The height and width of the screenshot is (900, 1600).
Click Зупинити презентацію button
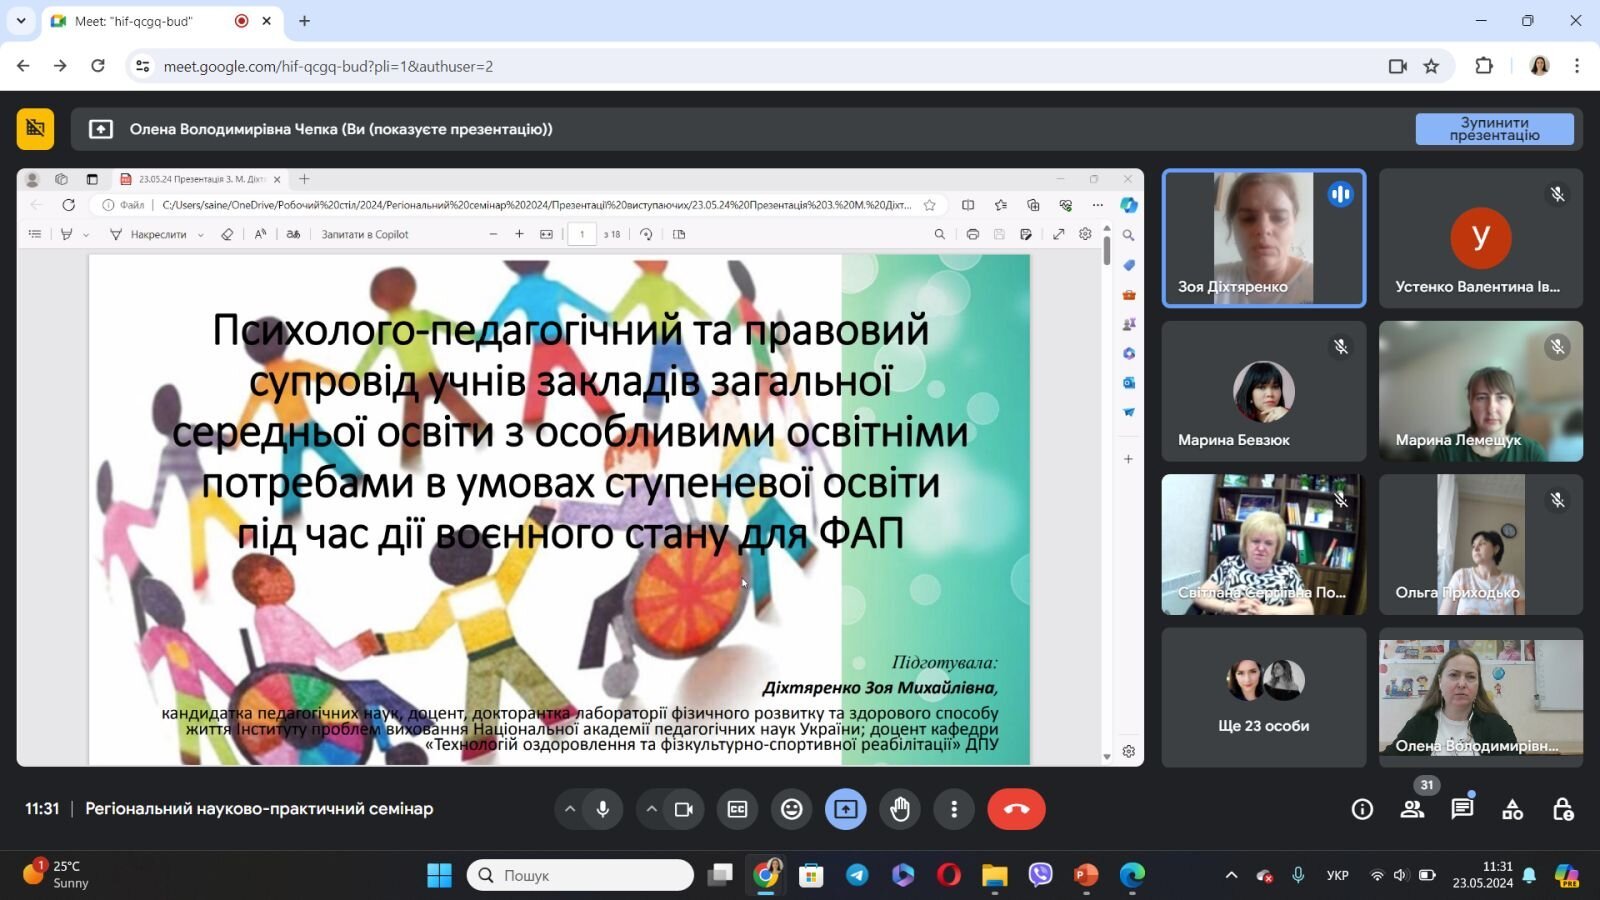(x=1494, y=129)
